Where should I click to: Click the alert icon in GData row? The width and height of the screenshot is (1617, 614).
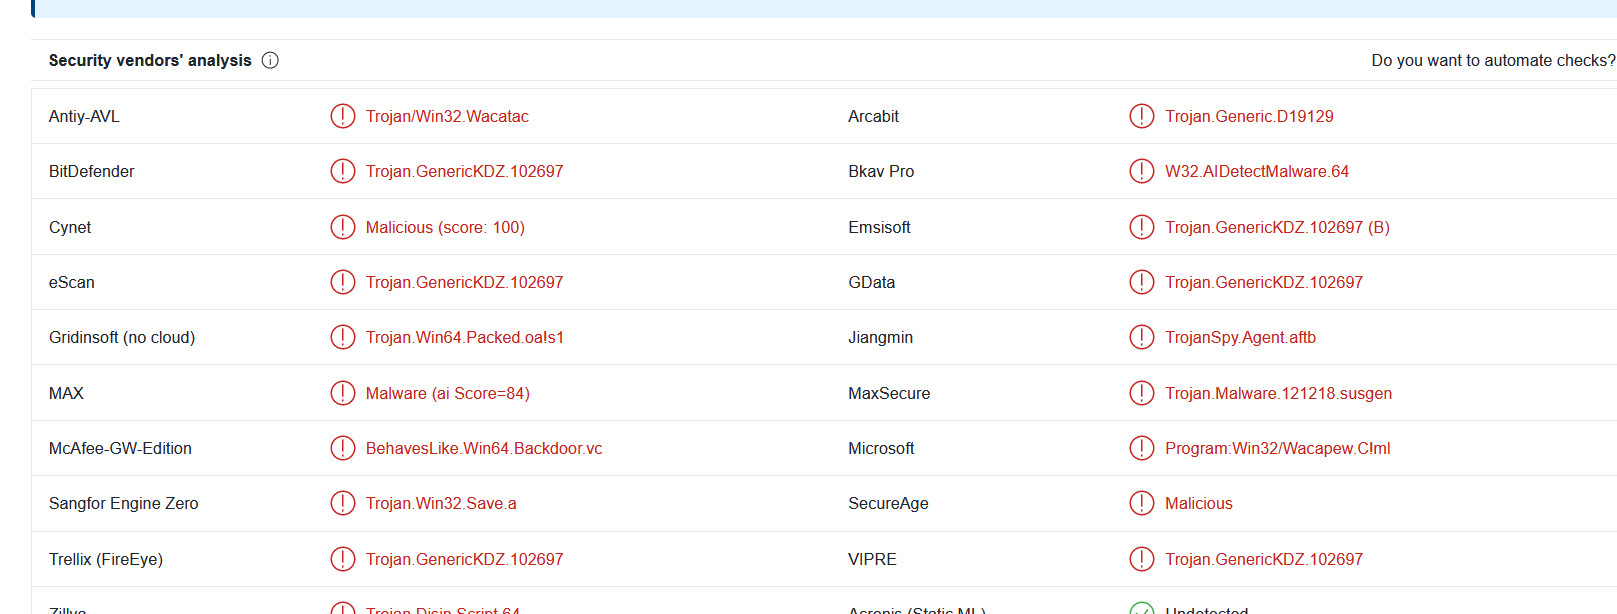[1142, 282]
